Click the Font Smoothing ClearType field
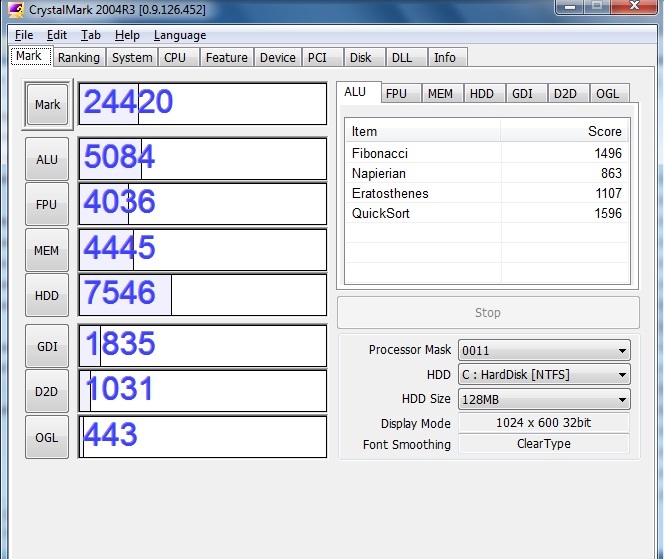This screenshot has width=664, height=559. pyautogui.click(x=544, y=444)
